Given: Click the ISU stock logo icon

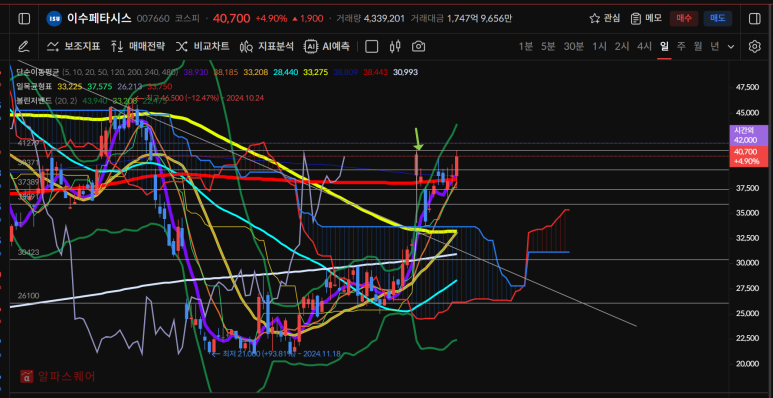Looking at the screenshot, I should point(54,19).
